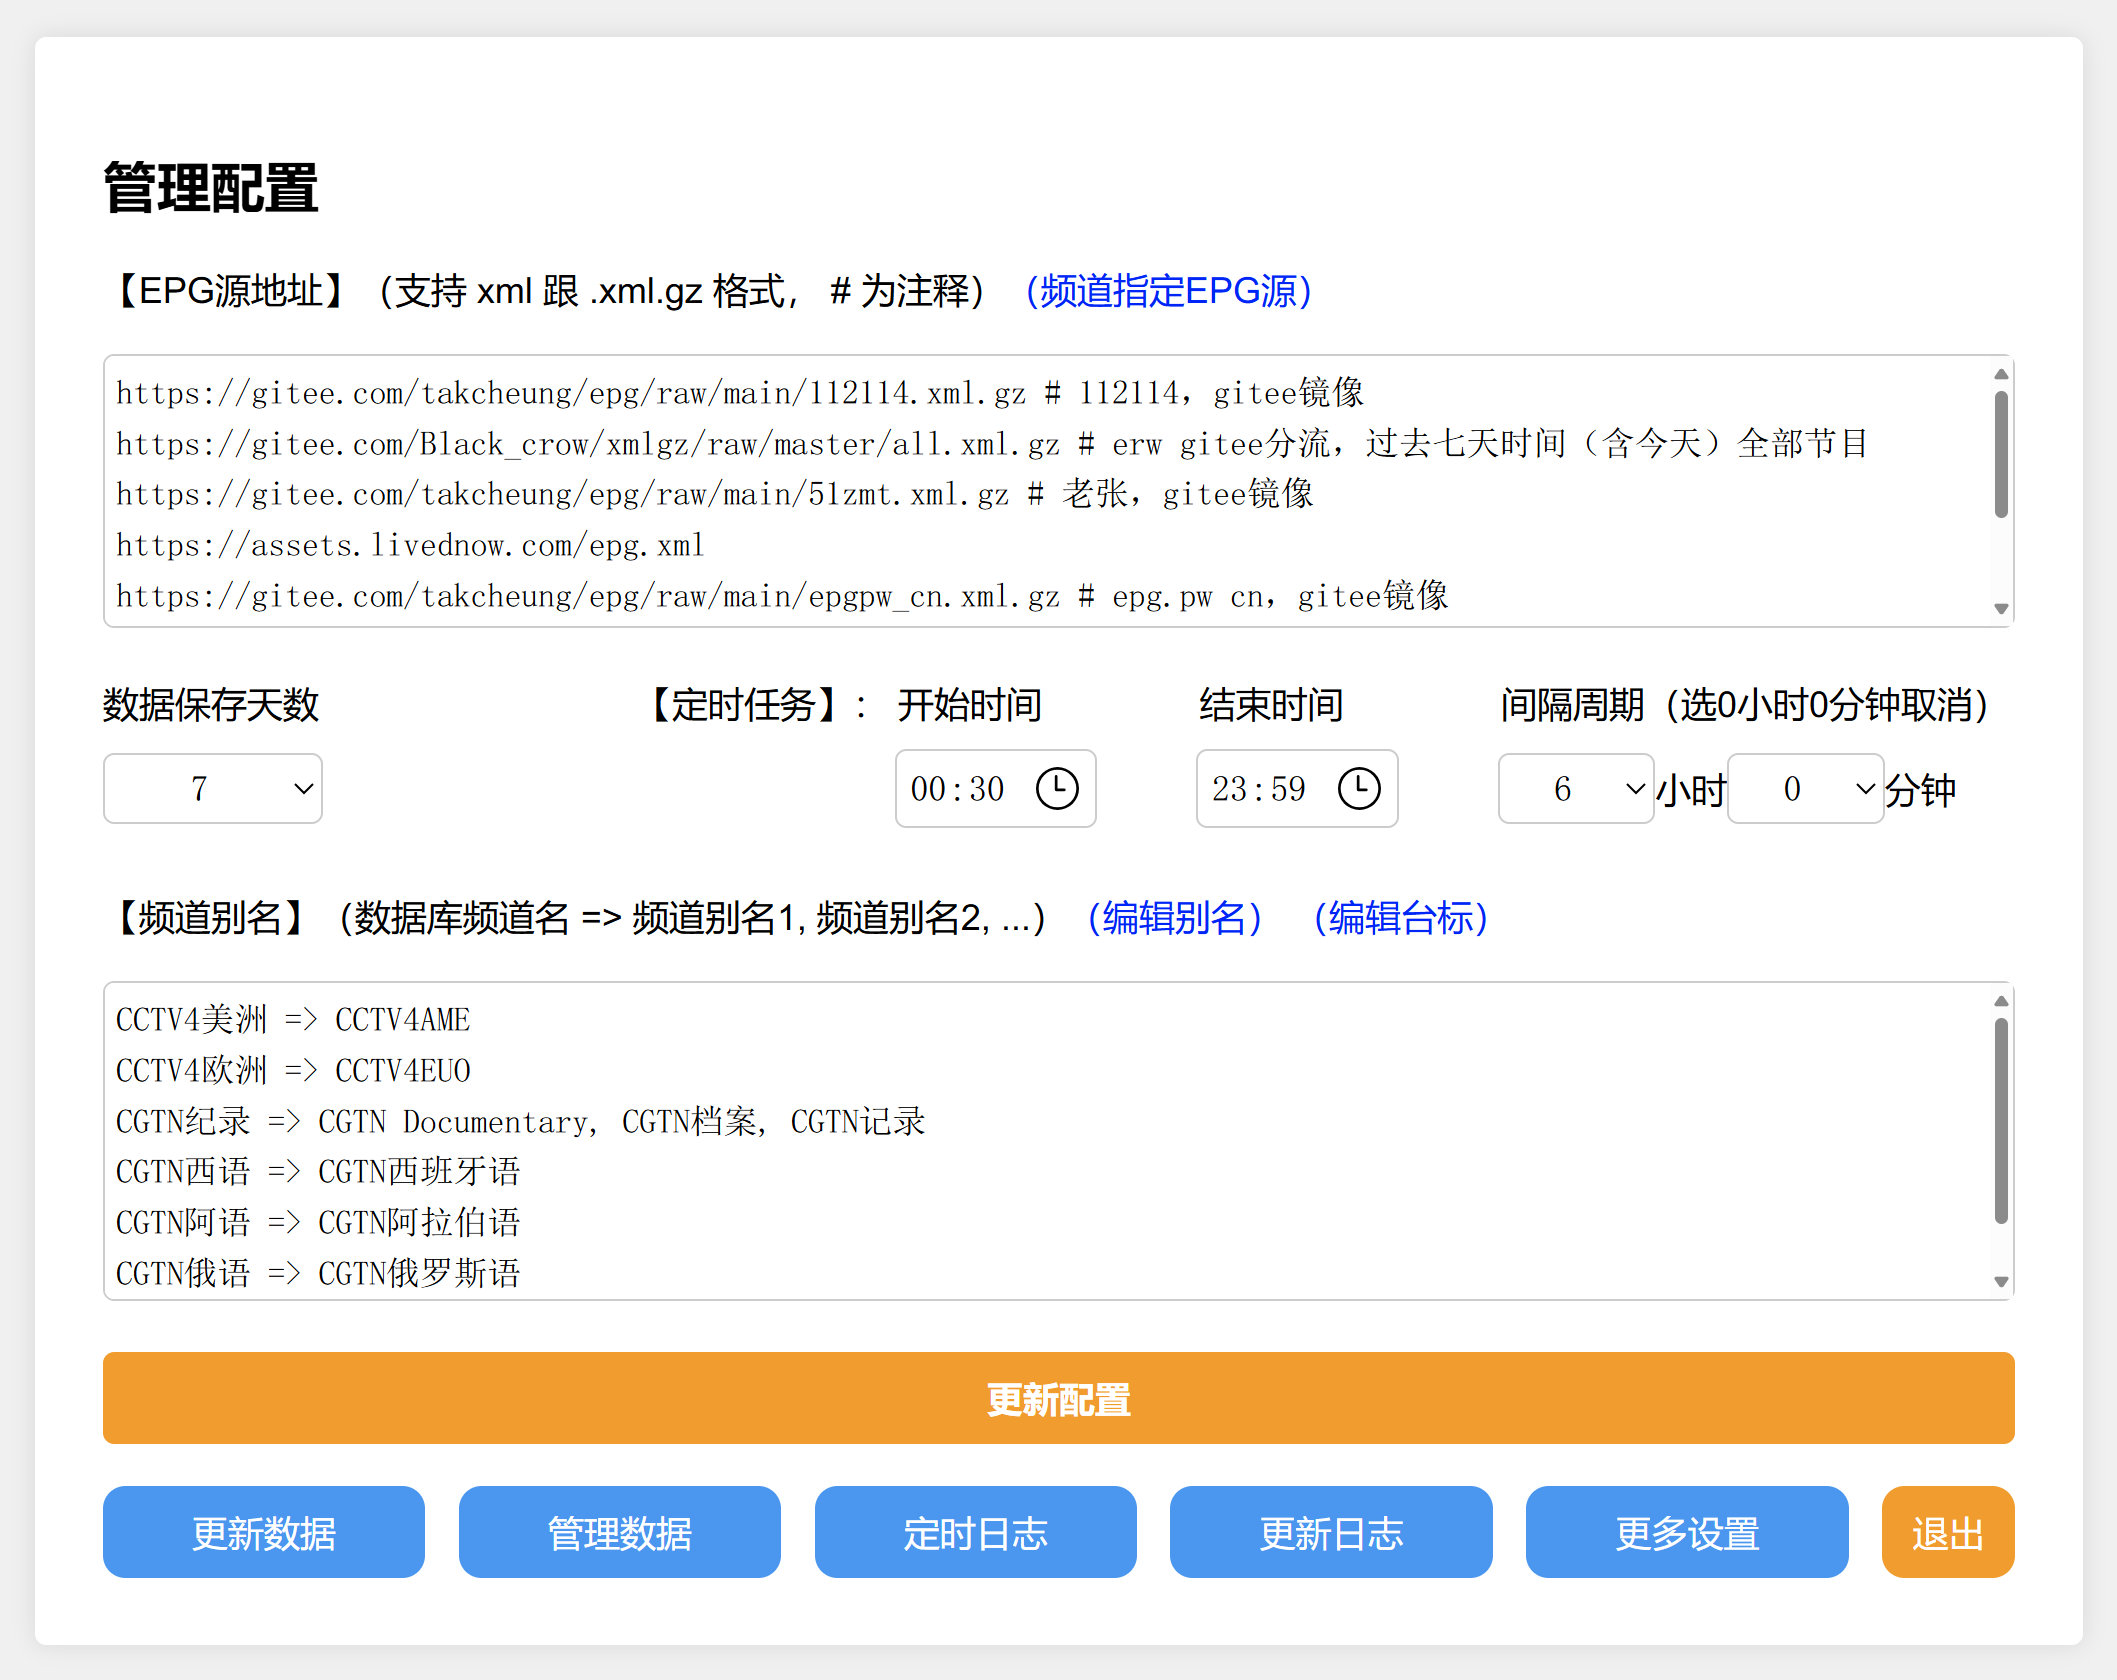Open clock picker for start time
The height and width of the screenshot is (1680, 2117).
pos(1057,789)
